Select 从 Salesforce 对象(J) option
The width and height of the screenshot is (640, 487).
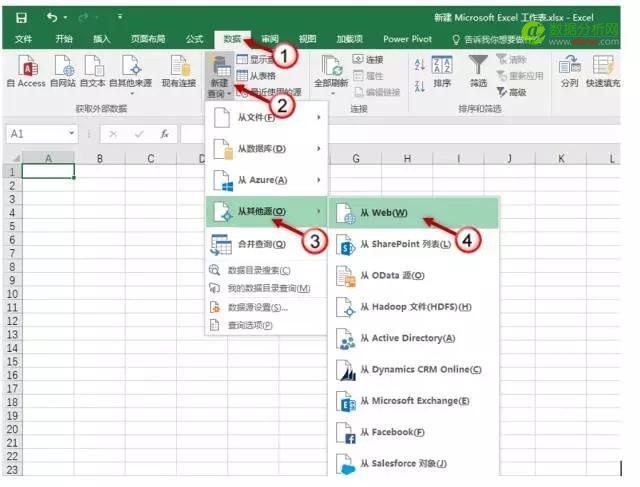414,463
